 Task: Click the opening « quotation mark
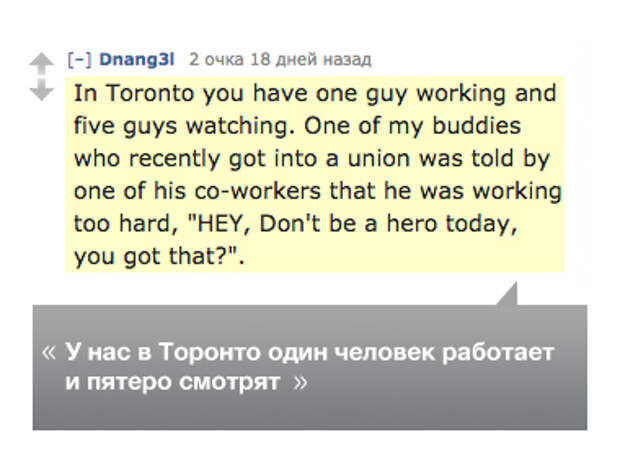coord(49,352)
